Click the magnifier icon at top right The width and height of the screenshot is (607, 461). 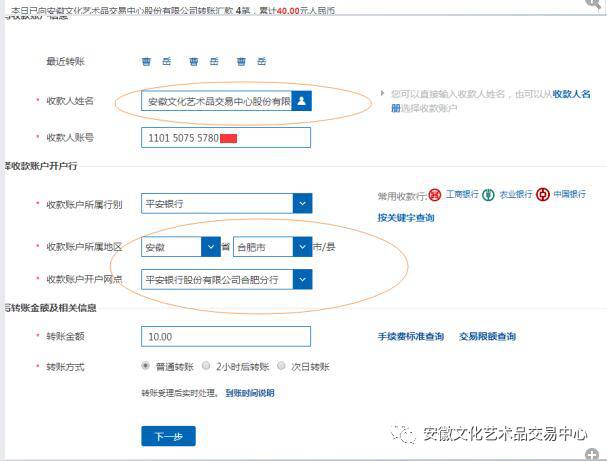coord(595,4)
